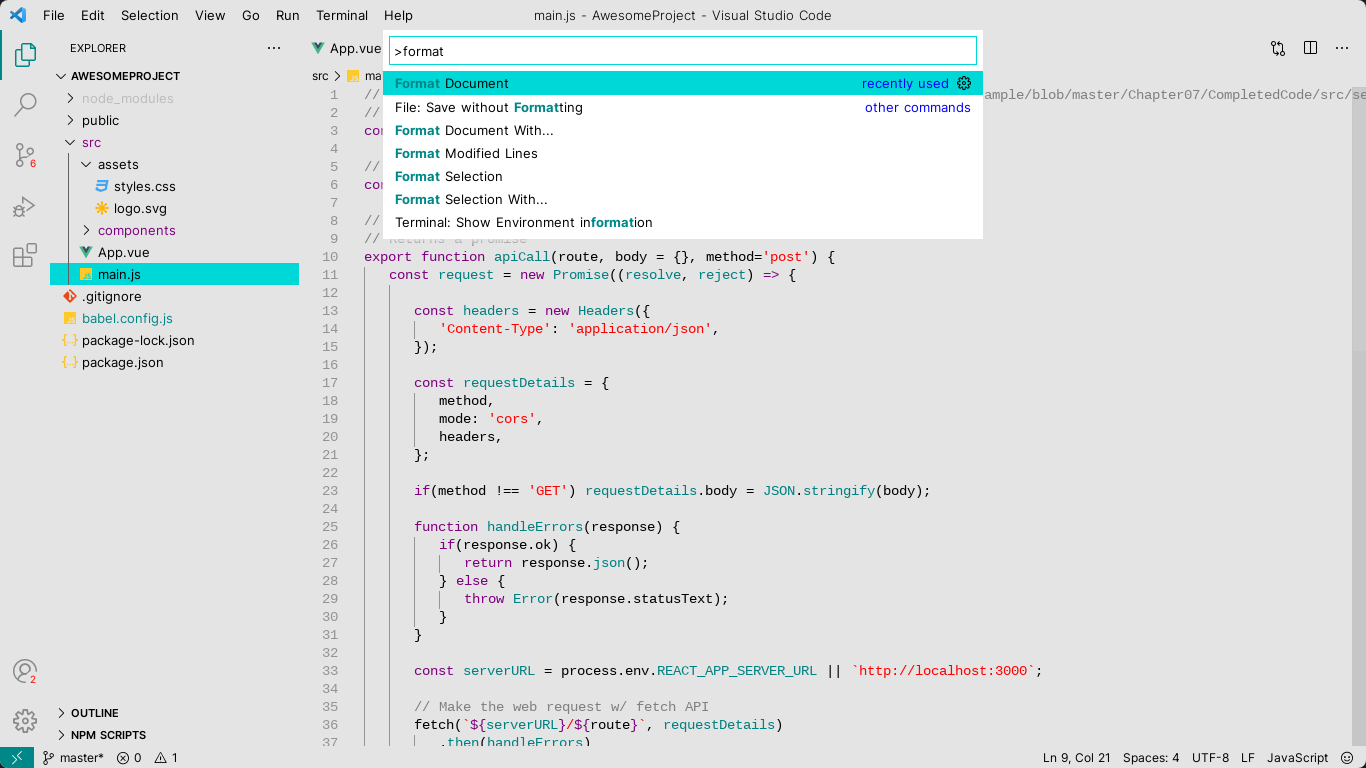Screen dimensions: 1366x768
Task: Open the Accounts menu icon
Action: 25,671
